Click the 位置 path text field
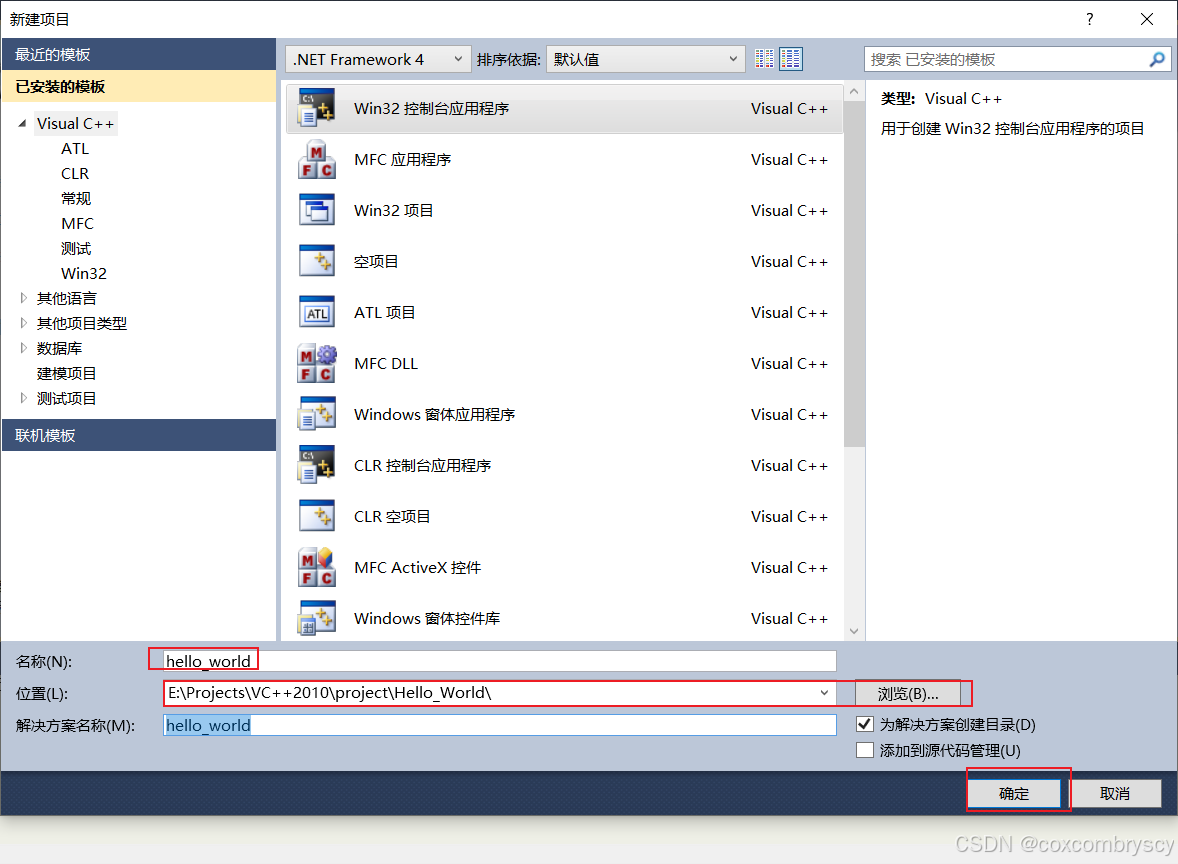 (489, 693)
